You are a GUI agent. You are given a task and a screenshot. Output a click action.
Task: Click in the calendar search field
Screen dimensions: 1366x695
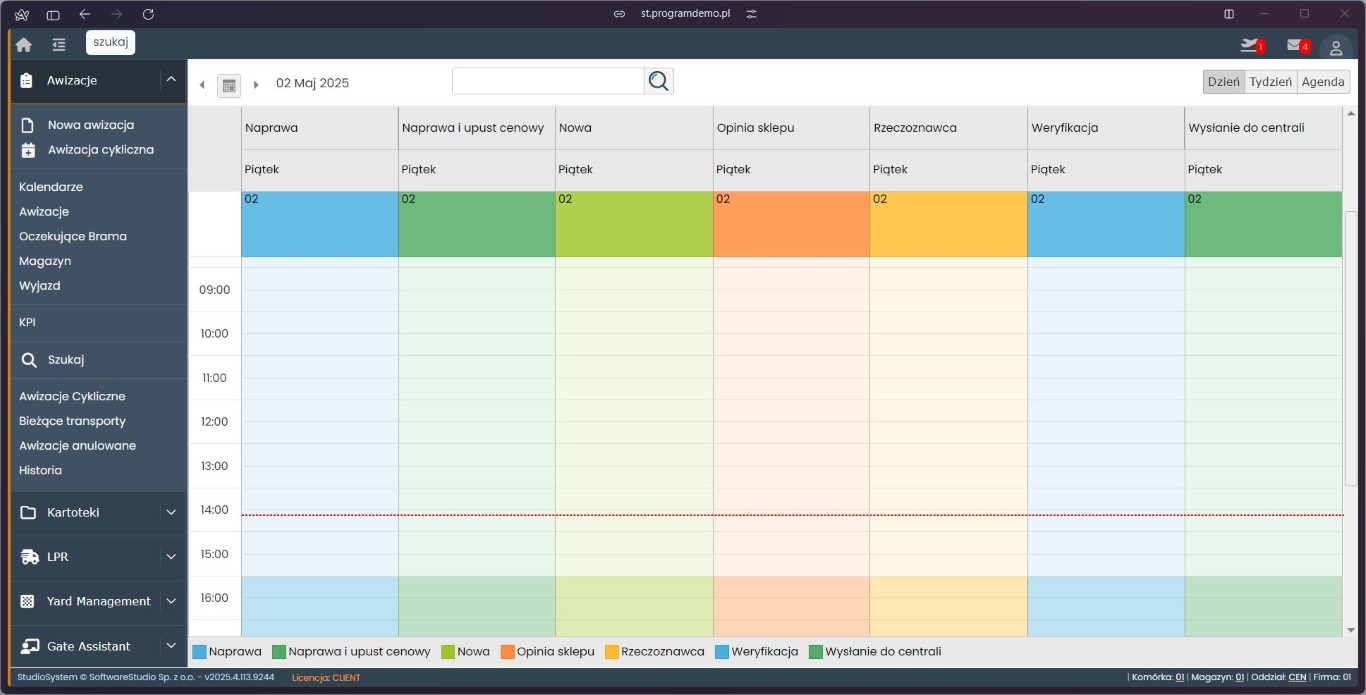[548, 81]
